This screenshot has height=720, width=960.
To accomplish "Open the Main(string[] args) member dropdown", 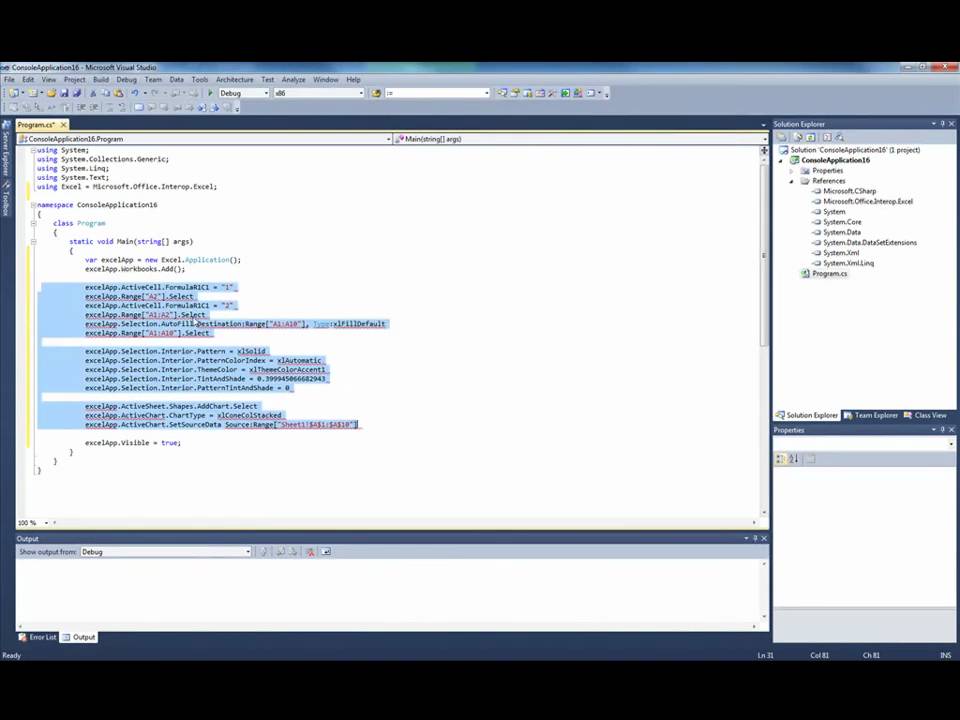I will tap(763, 139).
